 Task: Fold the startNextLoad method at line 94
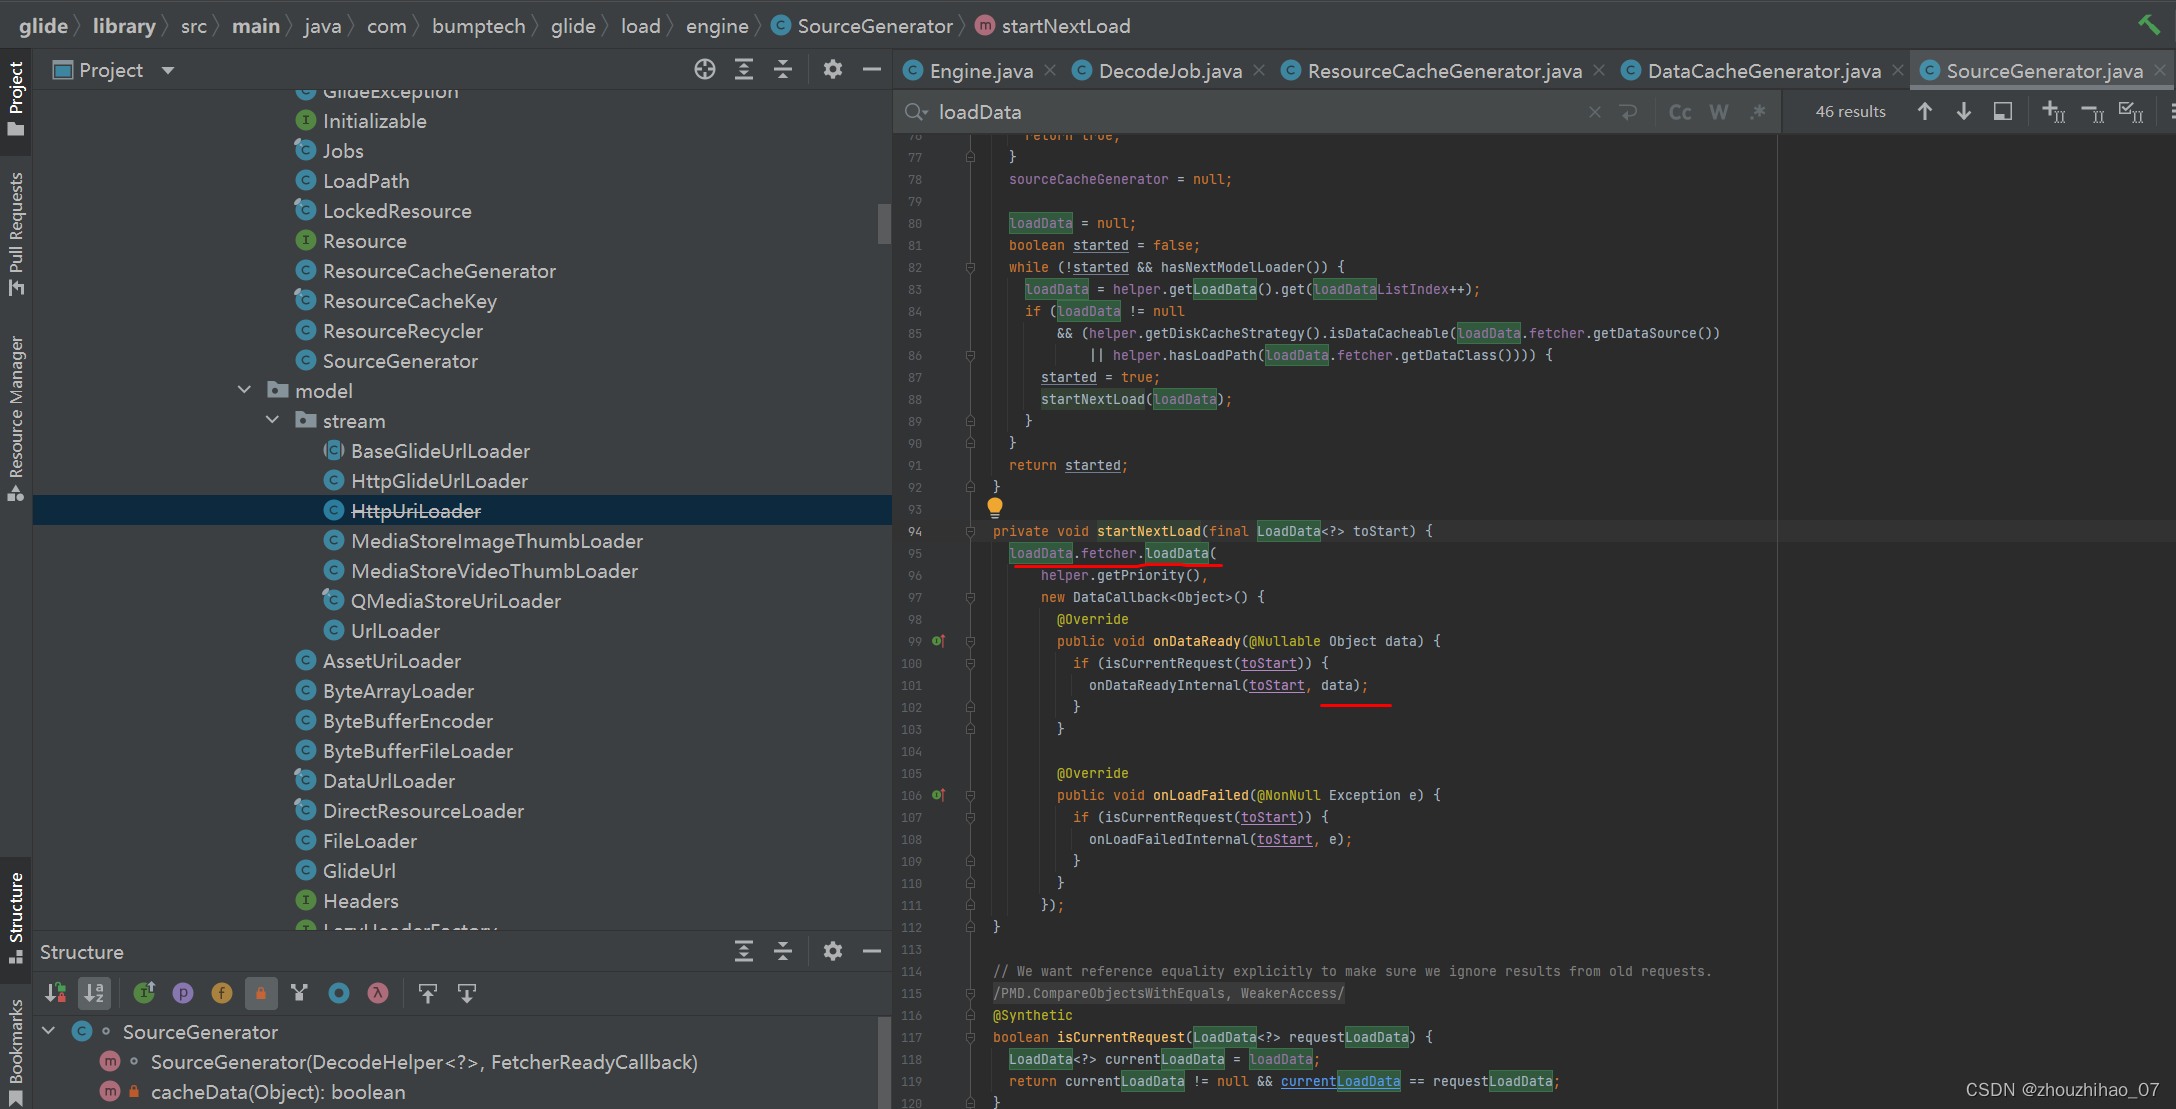pyautogui.click(x=970, y=531)
